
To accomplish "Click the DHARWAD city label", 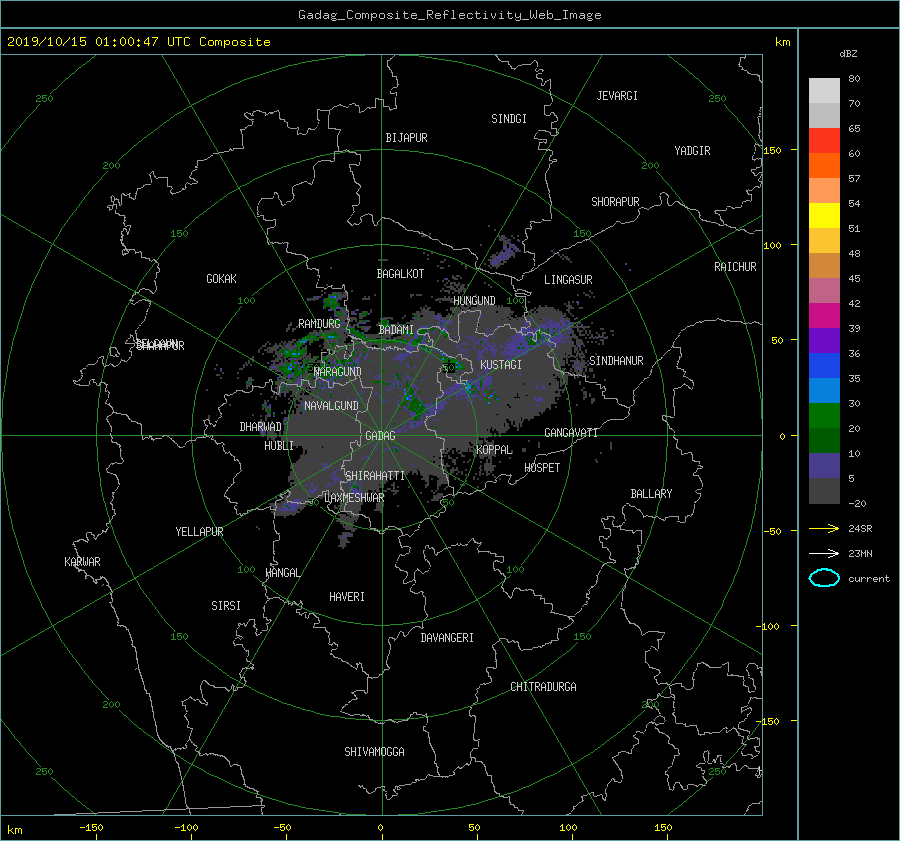I will coord(261,427).
